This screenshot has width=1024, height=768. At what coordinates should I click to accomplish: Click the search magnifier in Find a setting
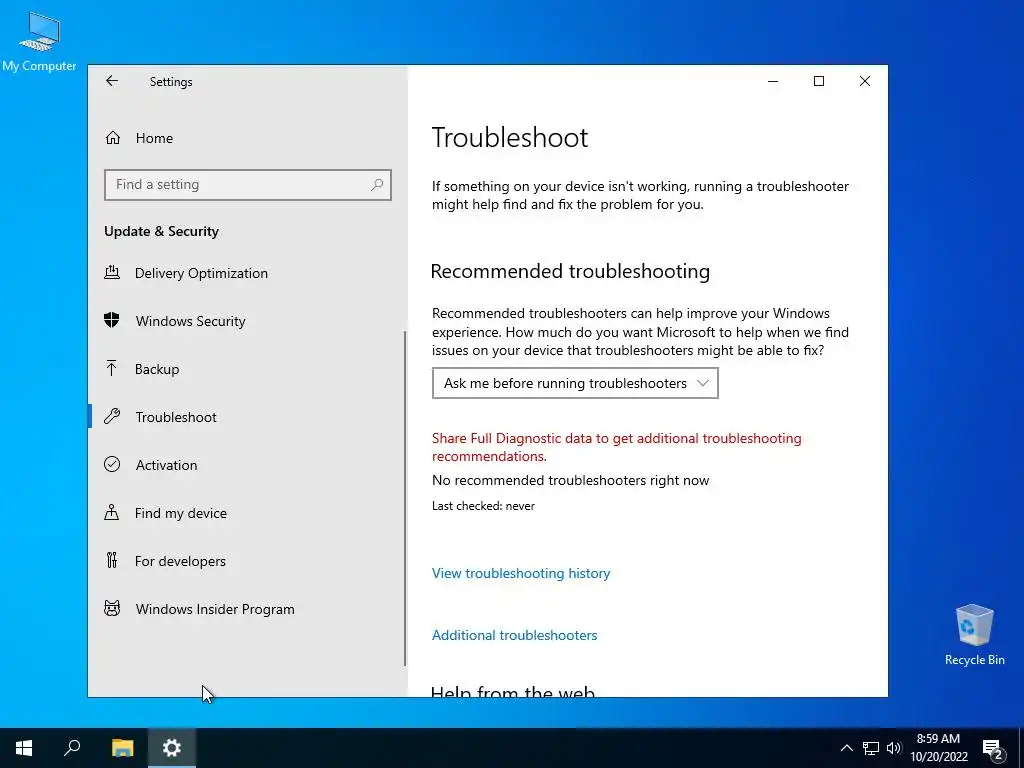[x=377, y=185]
